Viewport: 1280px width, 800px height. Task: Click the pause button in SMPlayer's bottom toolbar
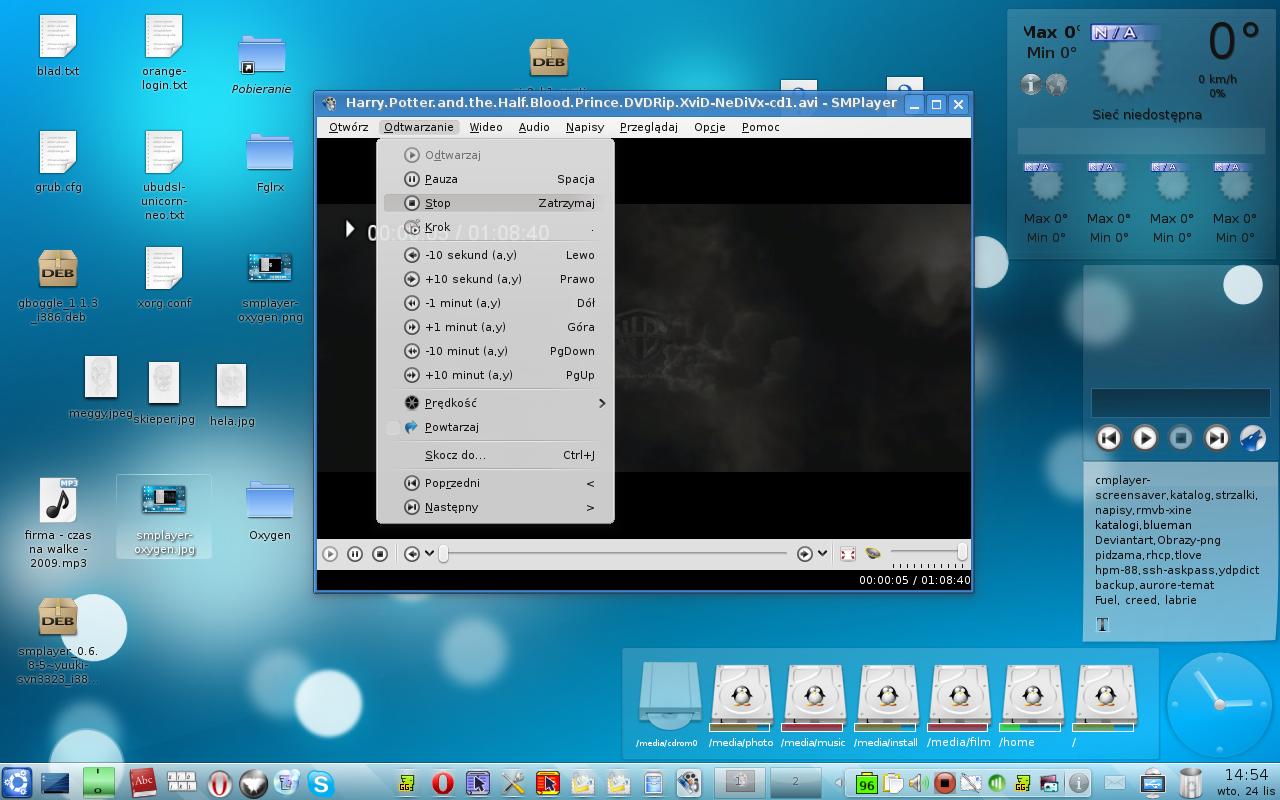click(355, 554)
